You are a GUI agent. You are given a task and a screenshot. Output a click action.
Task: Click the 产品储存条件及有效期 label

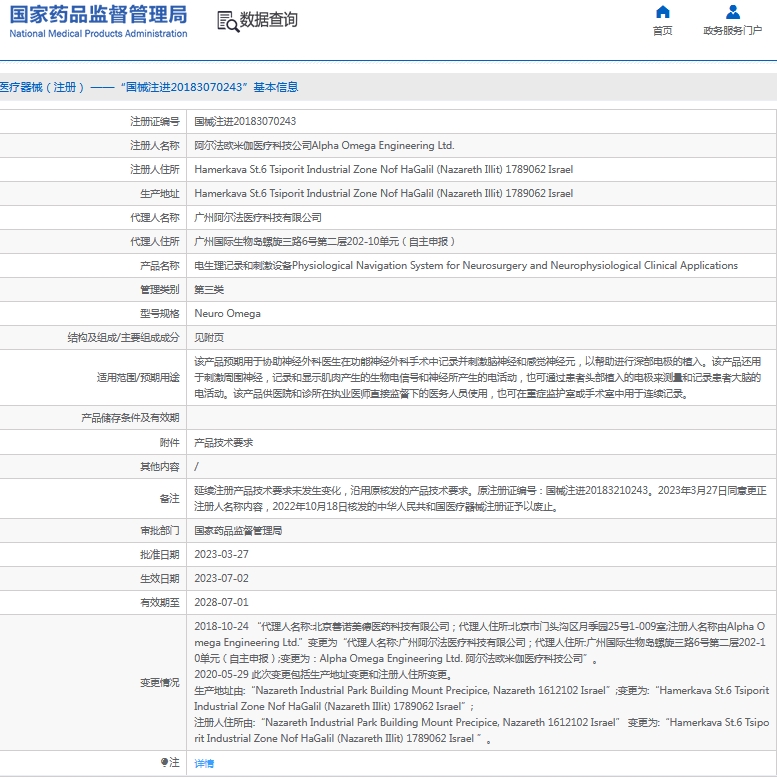tap(130, 418)
